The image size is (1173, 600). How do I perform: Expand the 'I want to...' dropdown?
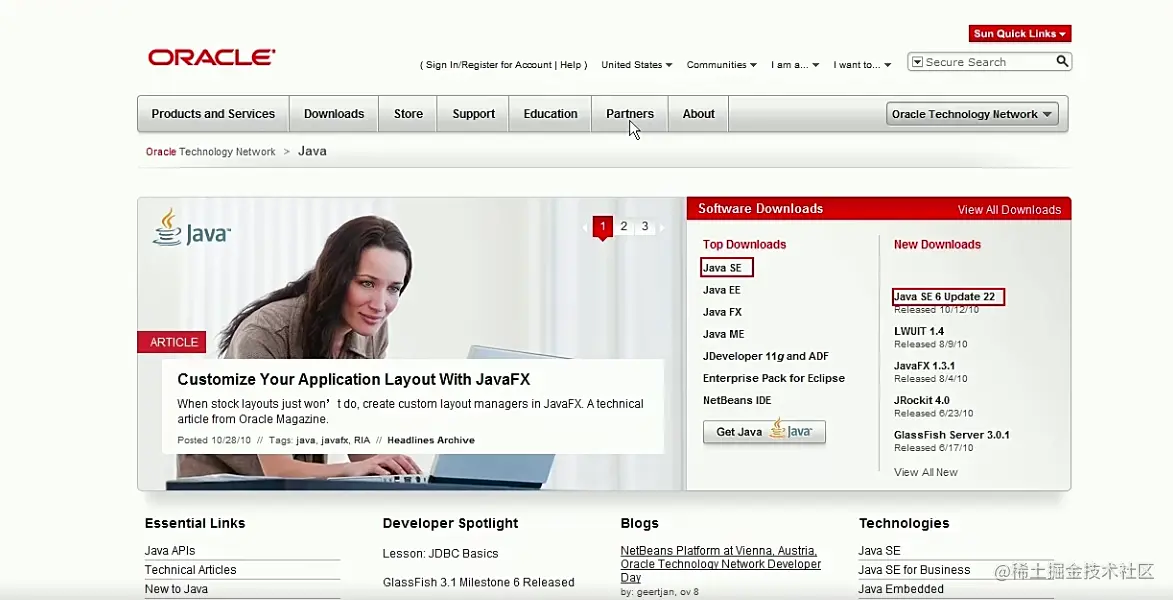click(863, 65)
